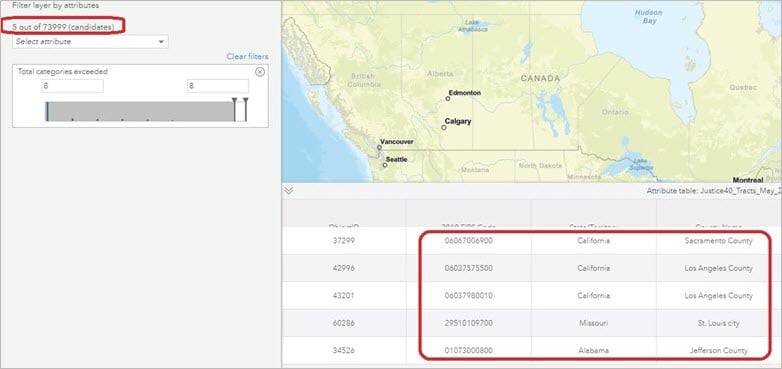Select the Missouri state cell
Screen dimensions: 782x369
click(x=593, y=323)
